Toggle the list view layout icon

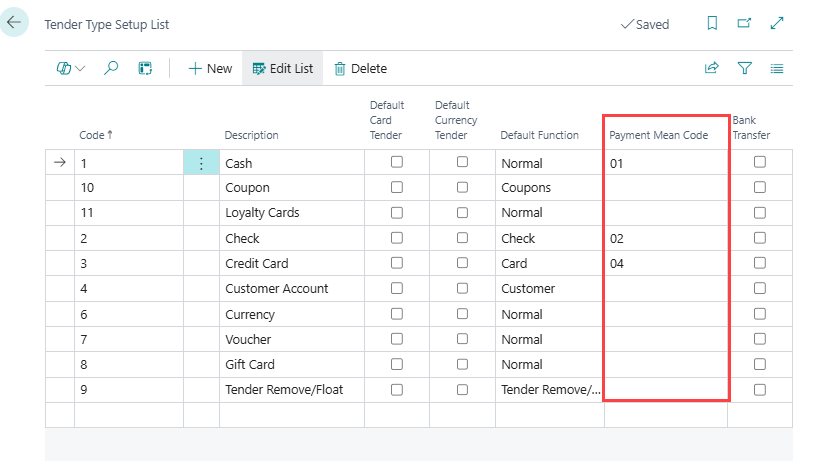pos(777,68)
